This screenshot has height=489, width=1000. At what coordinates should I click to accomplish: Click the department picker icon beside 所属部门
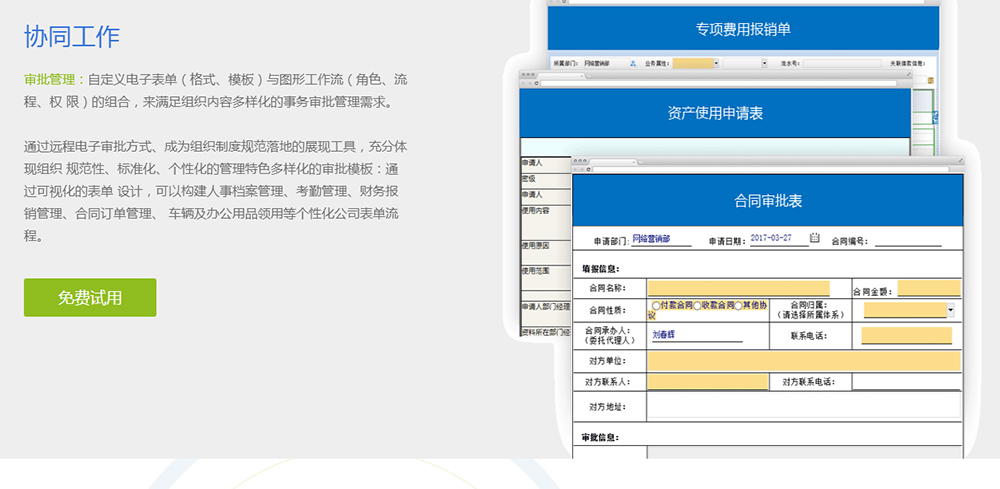pos(633,63)
